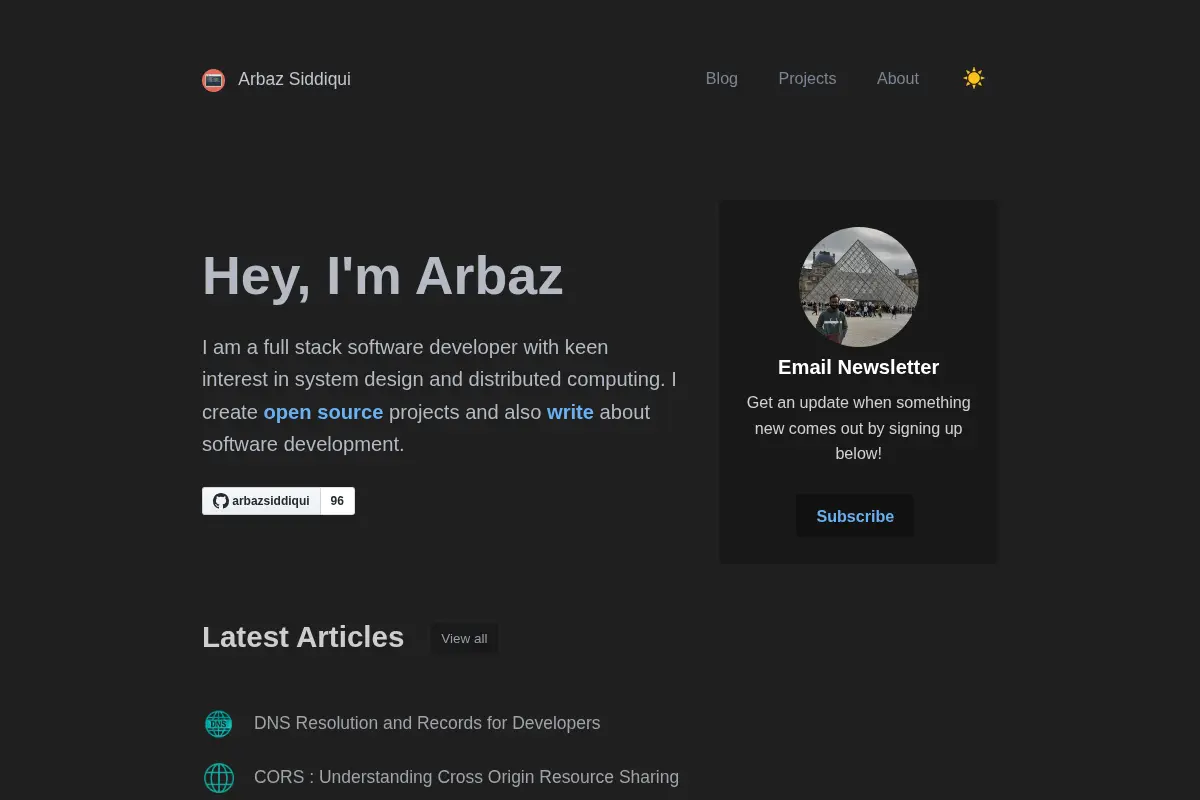
Task: Click the 'Email Newsletter' heading
Action: (858, 367)
